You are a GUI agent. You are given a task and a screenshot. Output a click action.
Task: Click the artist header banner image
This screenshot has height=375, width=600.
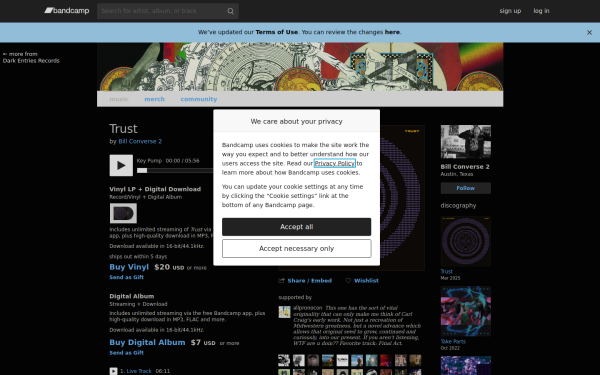pyautogui.click(x=300, y=67)
